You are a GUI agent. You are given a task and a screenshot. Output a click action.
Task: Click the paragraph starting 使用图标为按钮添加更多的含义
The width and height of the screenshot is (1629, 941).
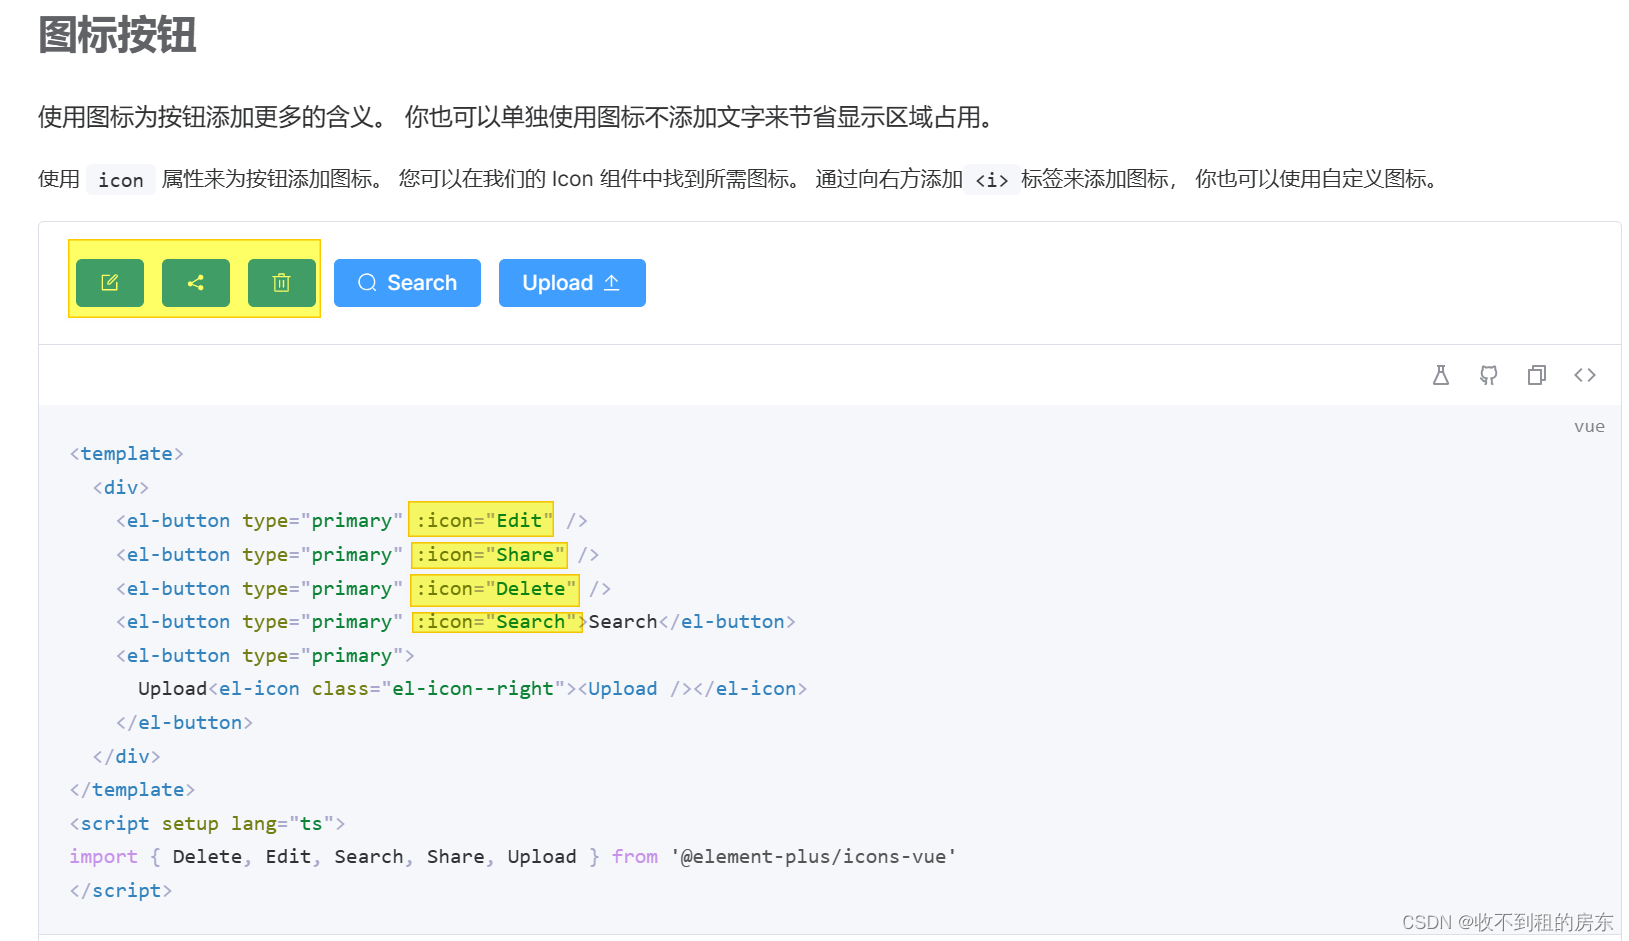[520, 118]
